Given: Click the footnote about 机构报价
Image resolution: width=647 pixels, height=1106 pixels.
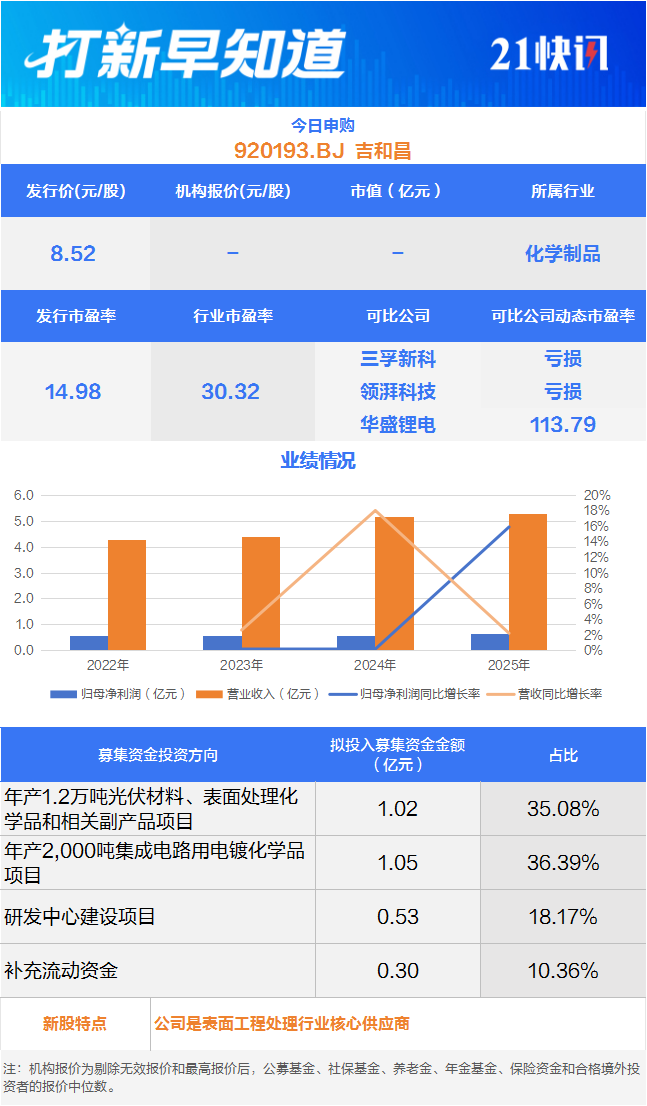Looking at the screenshot, I should (322, 1078).
